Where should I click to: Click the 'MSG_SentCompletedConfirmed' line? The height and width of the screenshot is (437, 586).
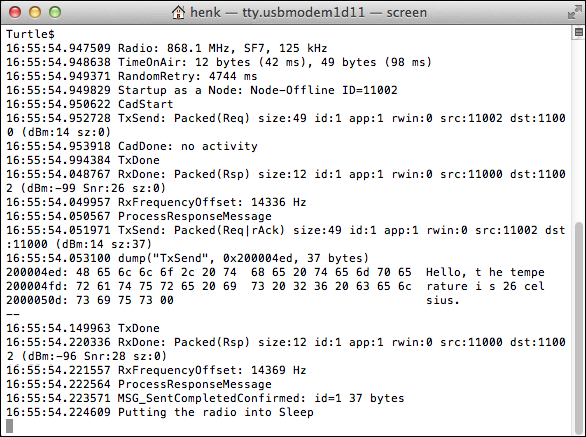point(205,398)
